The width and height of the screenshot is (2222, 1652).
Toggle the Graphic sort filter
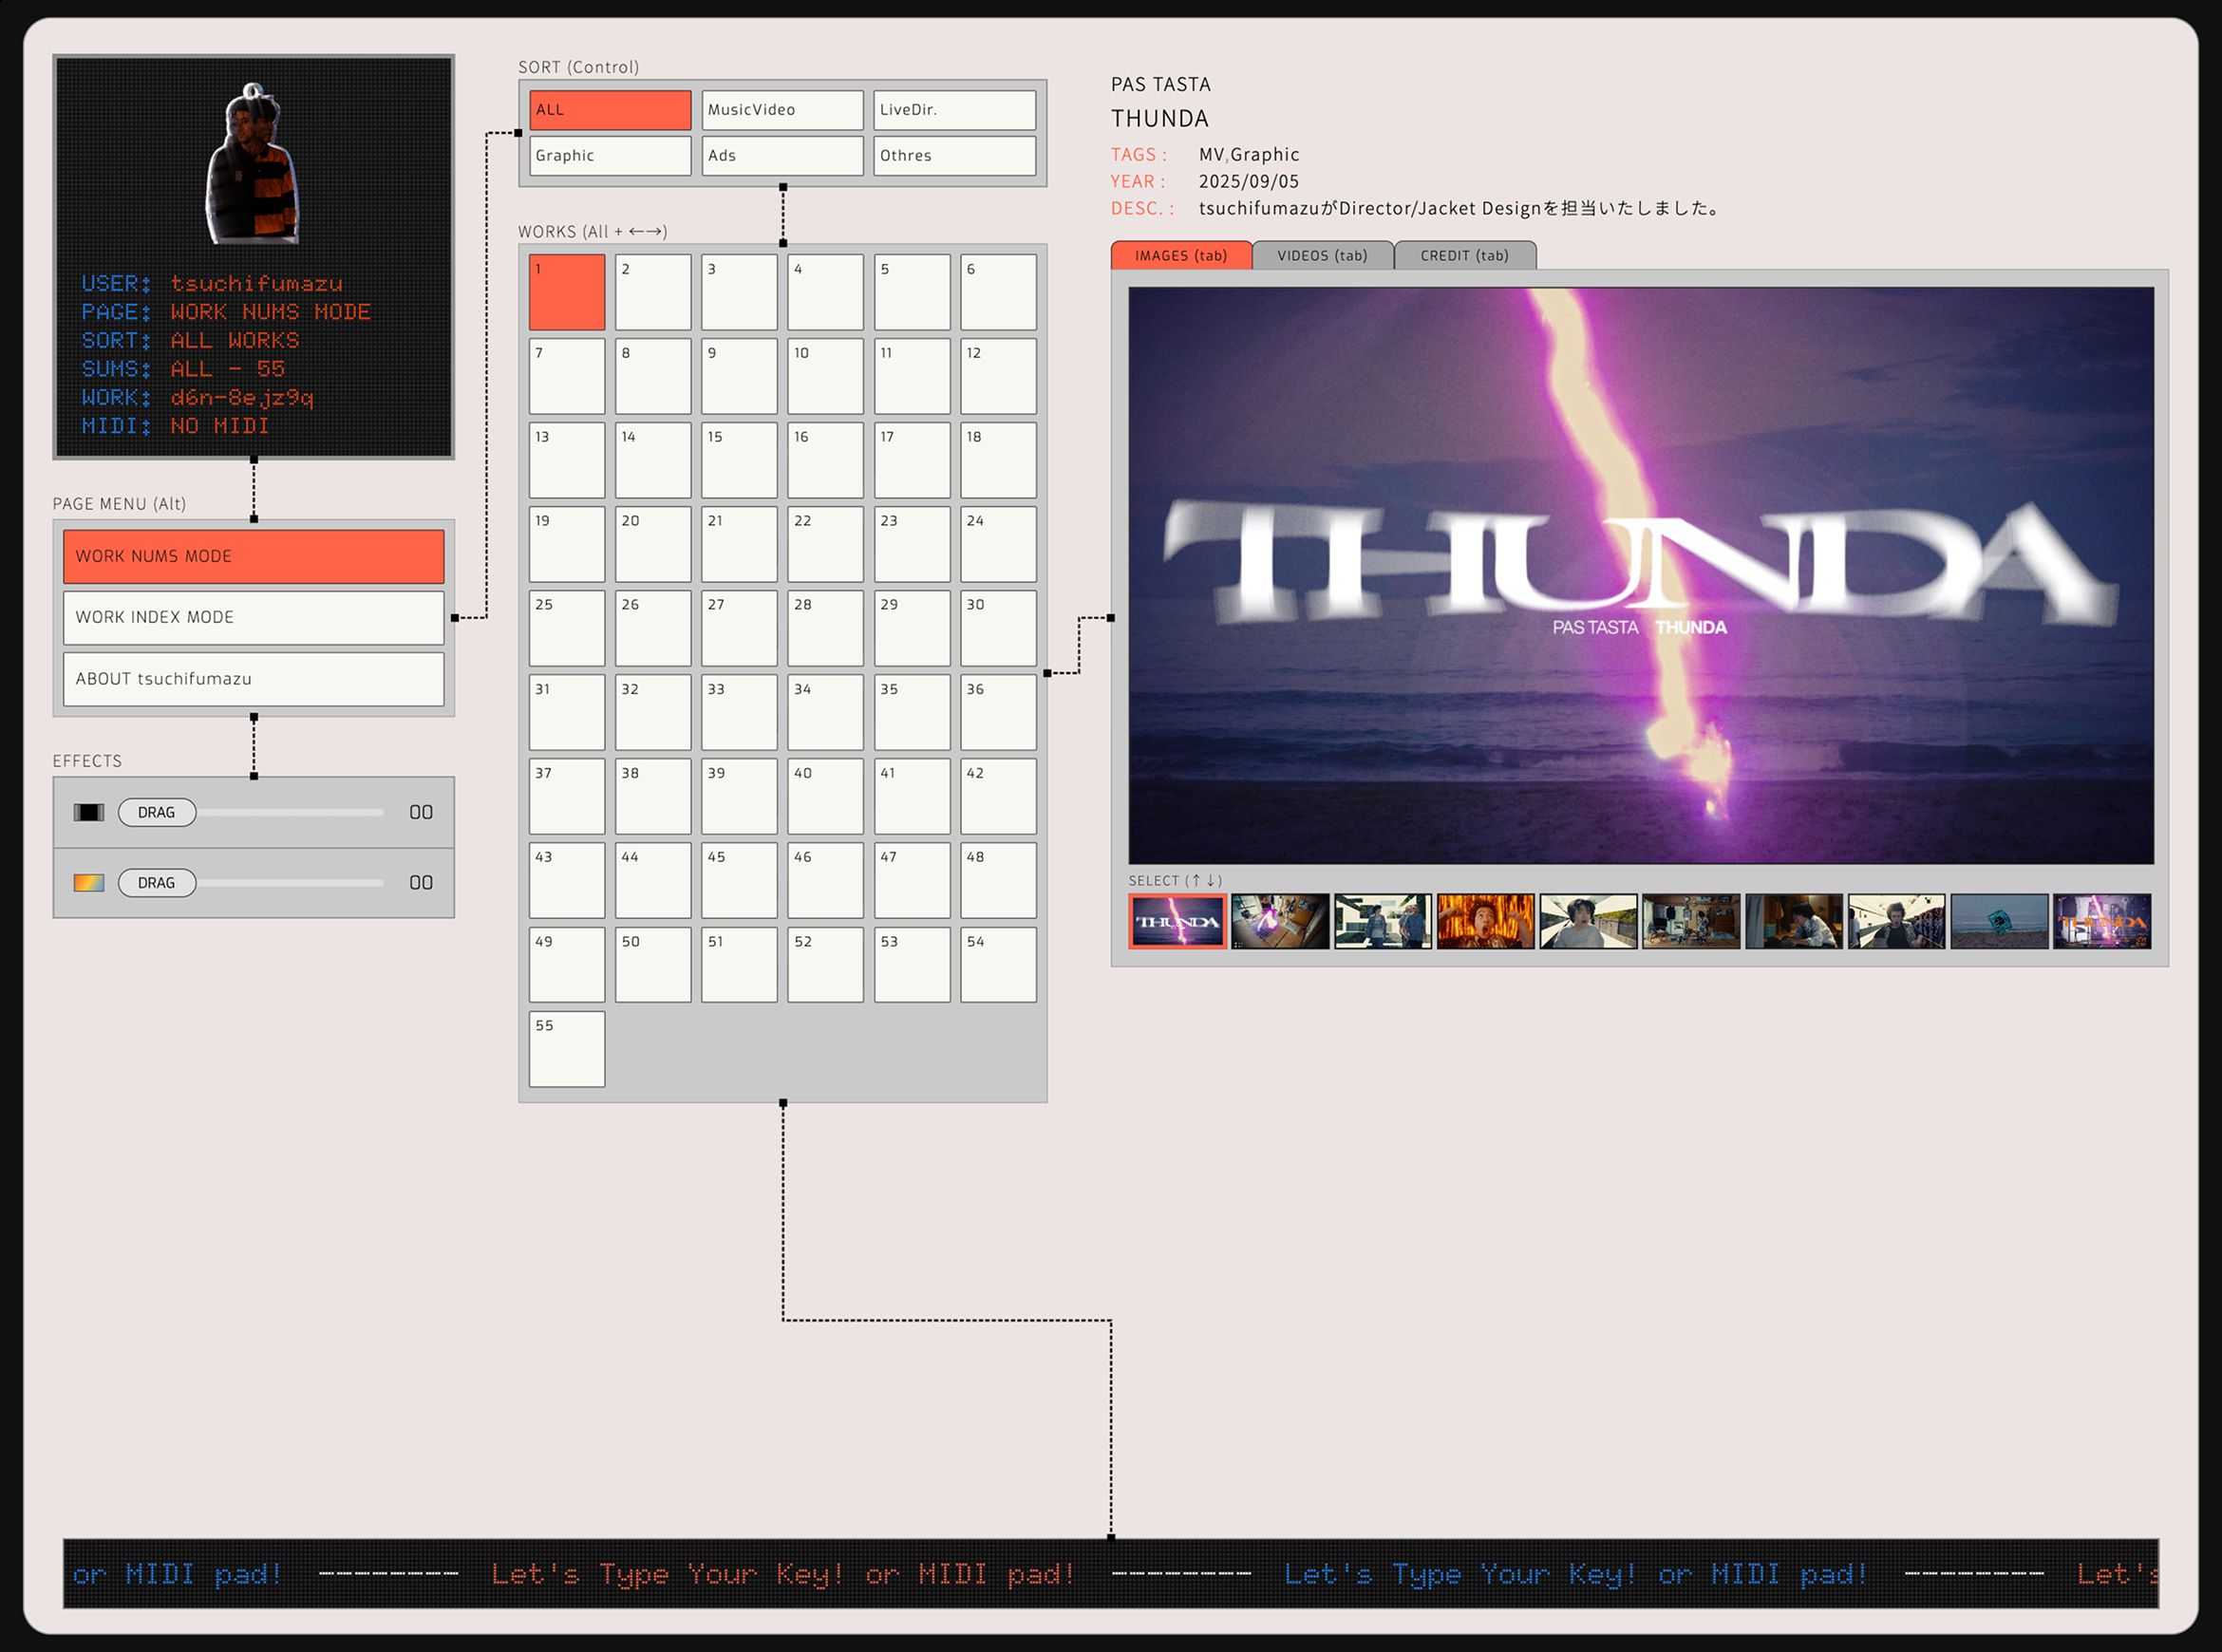click(610, 156)
